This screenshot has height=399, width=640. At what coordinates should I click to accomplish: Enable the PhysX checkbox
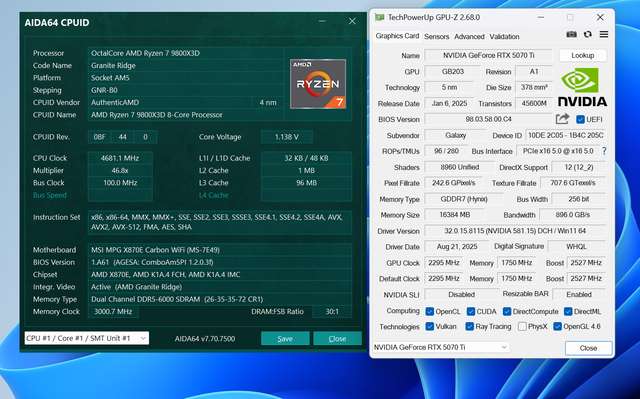pos(522,326)
